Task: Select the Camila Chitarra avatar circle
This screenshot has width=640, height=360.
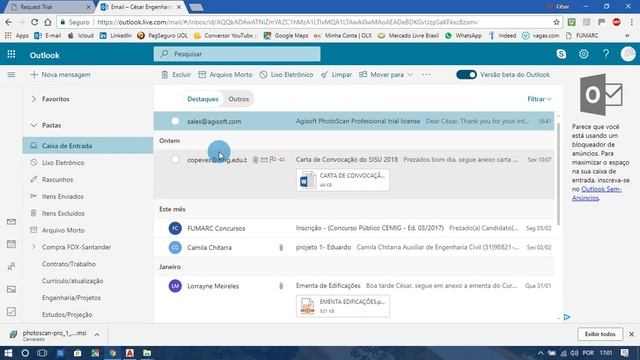Action: [x=175, y=247]
